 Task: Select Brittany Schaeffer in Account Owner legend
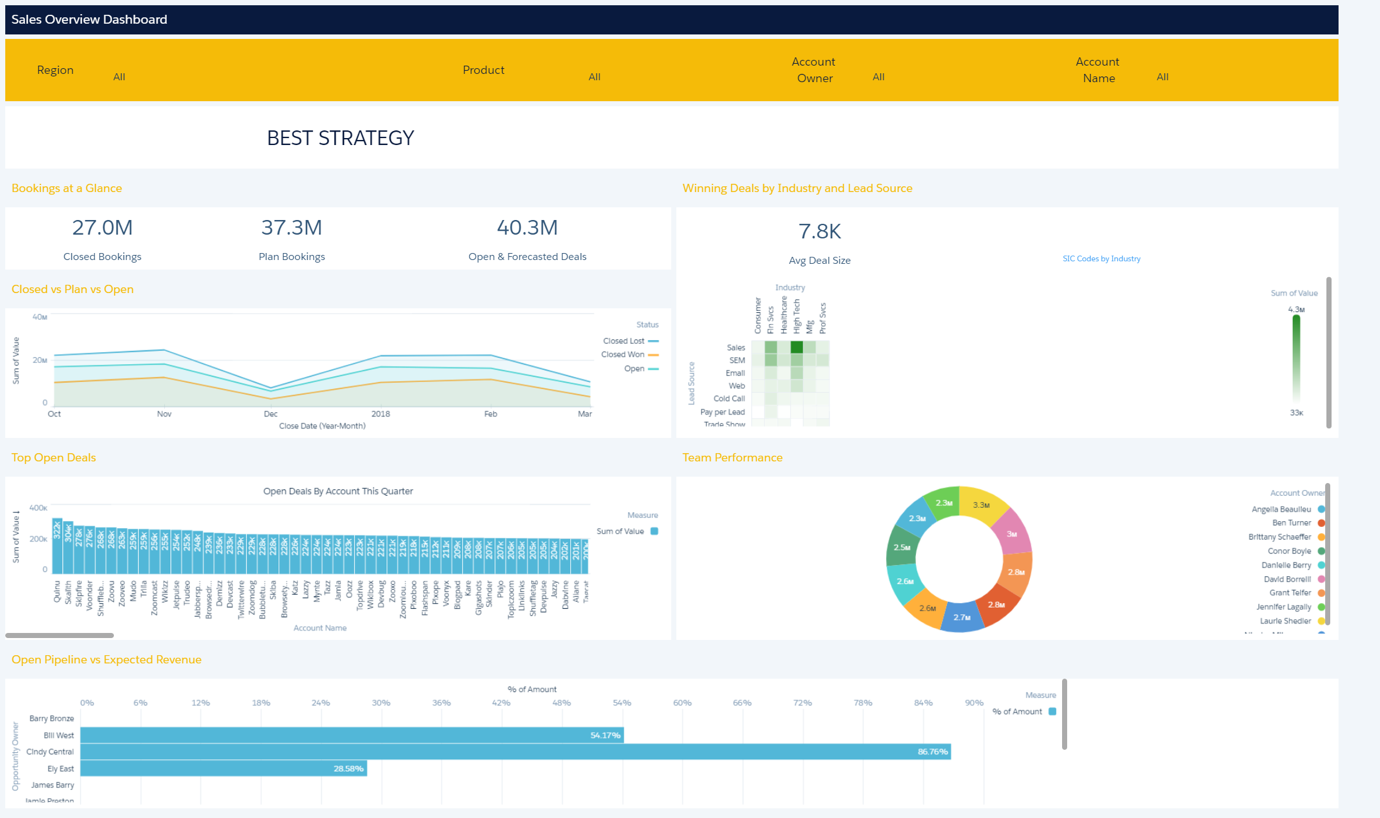pos(1287,537)
